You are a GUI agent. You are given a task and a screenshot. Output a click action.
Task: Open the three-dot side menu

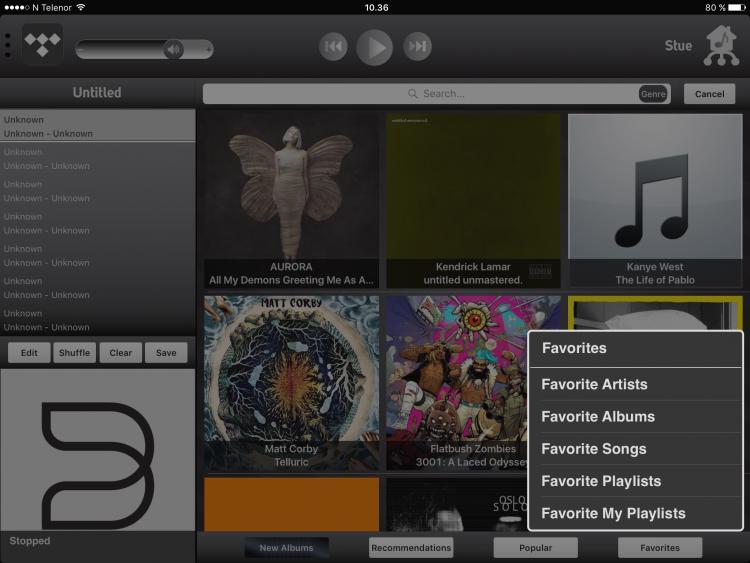(7, 45)
